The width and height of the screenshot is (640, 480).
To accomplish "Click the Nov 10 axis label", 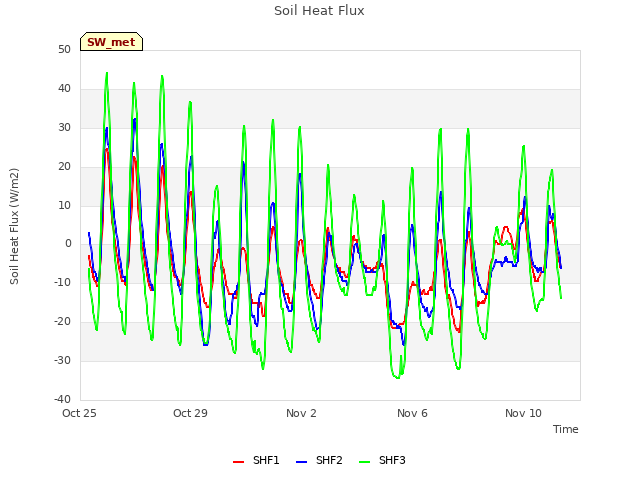I will [523, 413].
